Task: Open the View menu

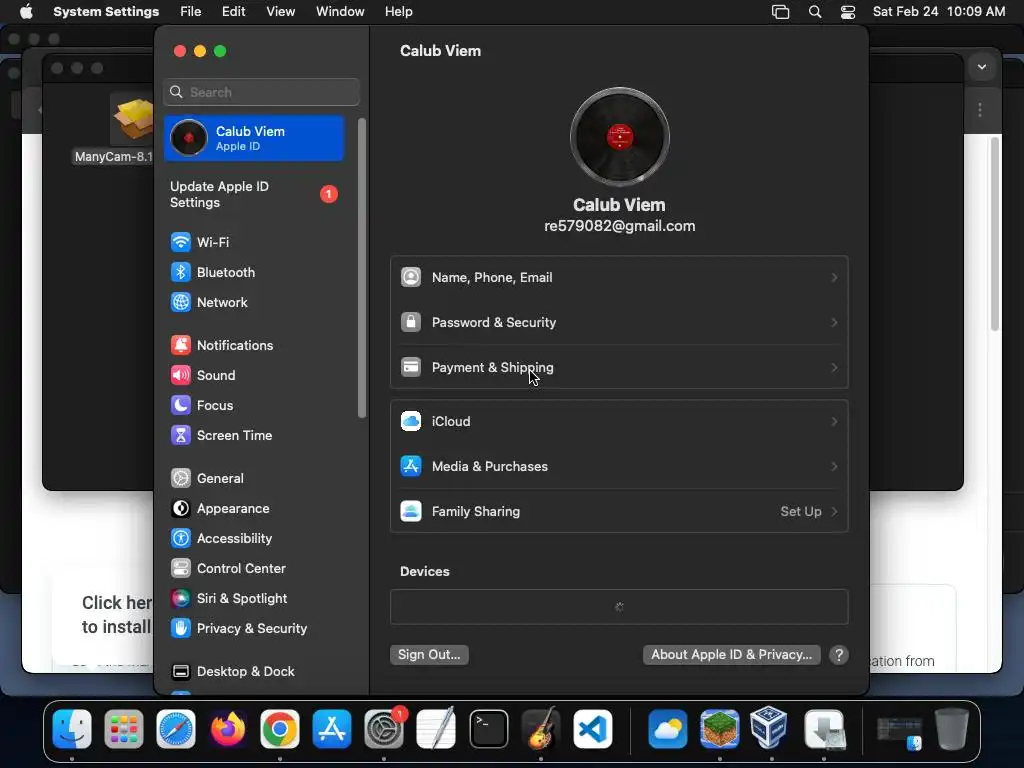Action: pos(281,12)
